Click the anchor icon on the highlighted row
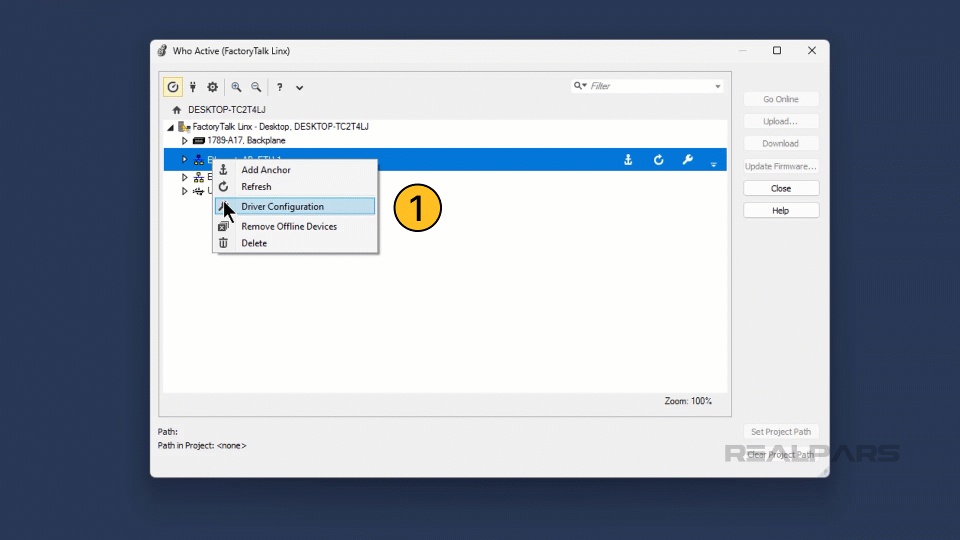This screenshot has width=960, height=540. [x=628, y=160]
